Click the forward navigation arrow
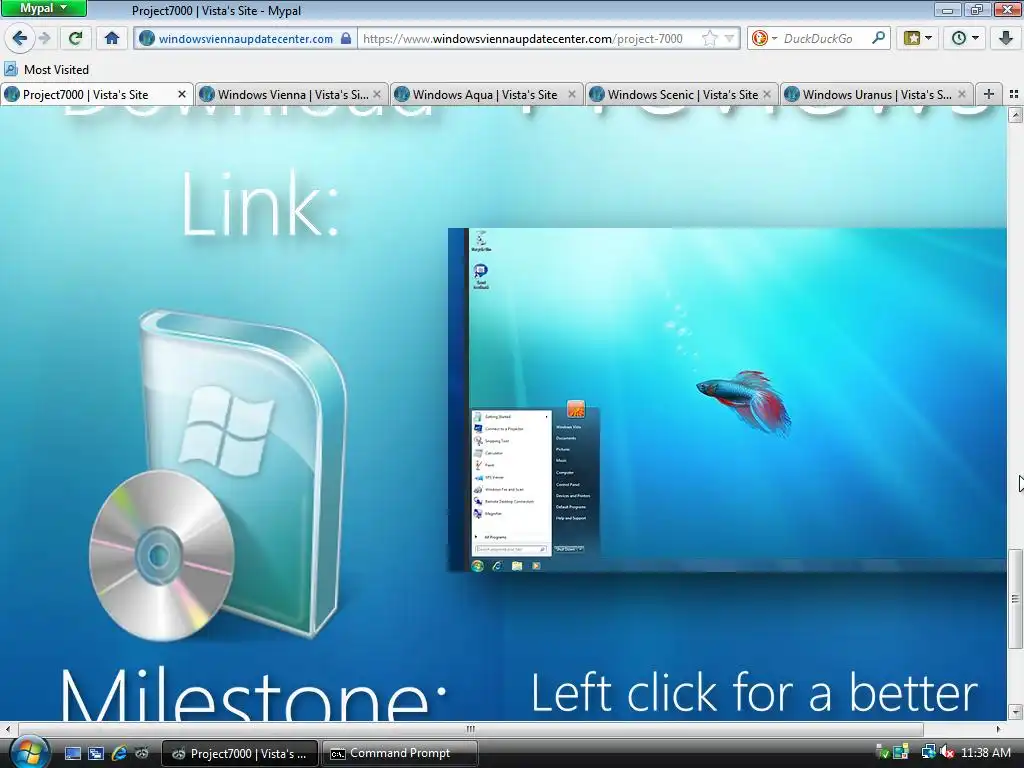This screenshot has height=768, width=1024. [x=44, y=39]
